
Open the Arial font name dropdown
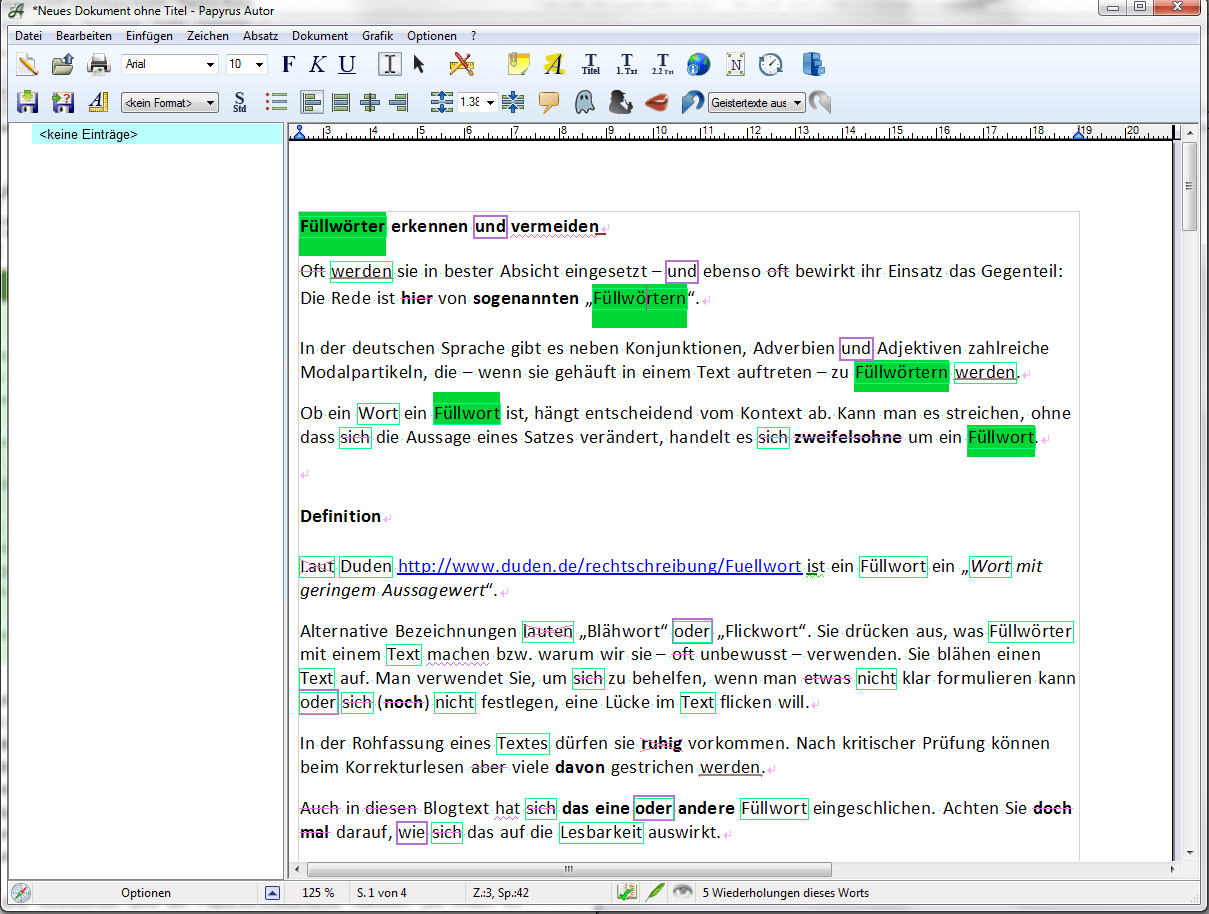[169, 65]
